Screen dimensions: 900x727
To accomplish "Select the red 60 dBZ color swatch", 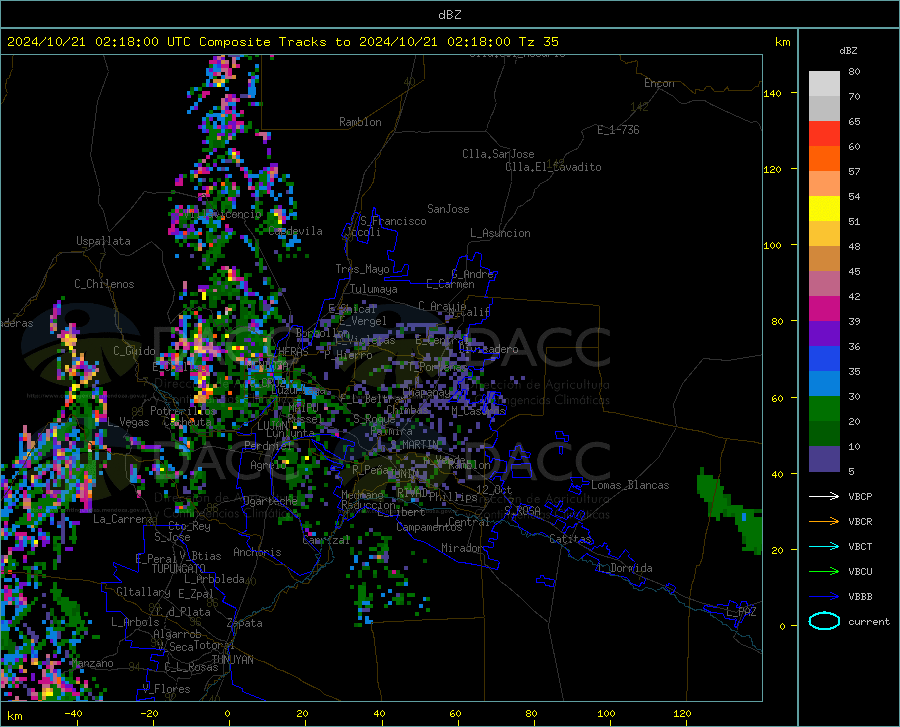I will (x=824, y=134).
